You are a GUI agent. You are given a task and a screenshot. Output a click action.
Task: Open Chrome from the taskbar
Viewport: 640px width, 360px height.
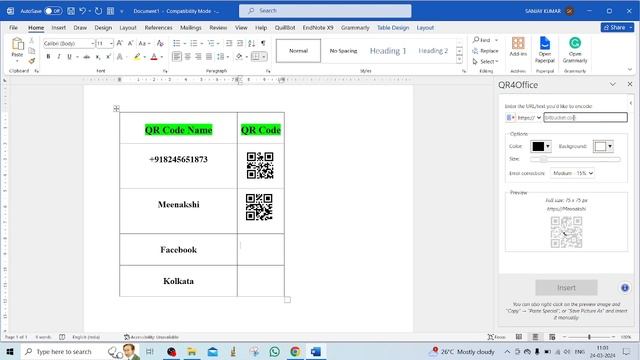coord(295,351)
